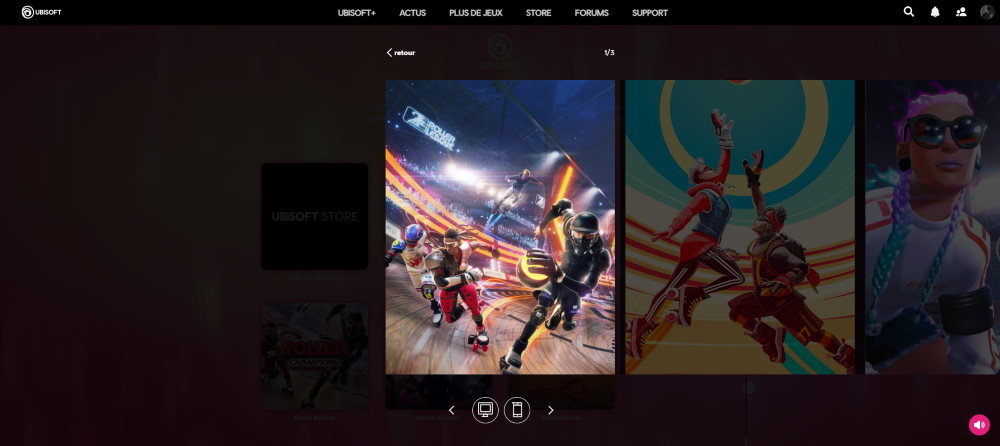Open the SUPPORT menu item
The image size is (1000, 446).
pos(650,13)
